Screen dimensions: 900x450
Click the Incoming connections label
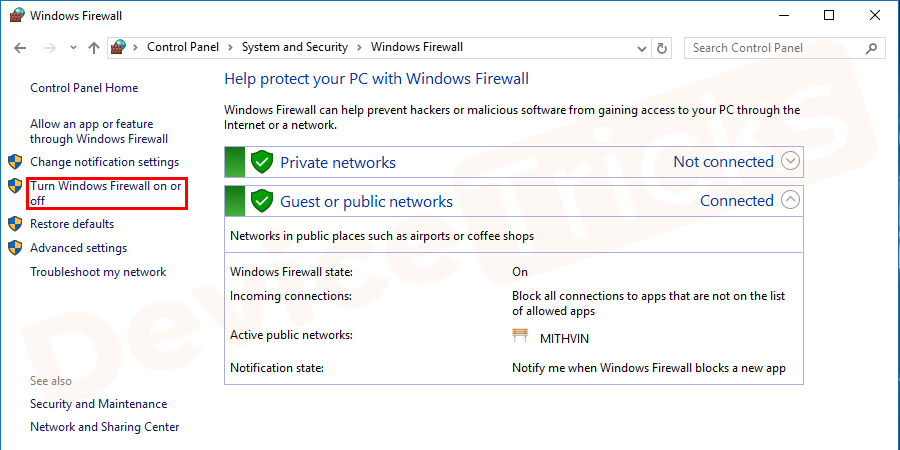point(290,296)
